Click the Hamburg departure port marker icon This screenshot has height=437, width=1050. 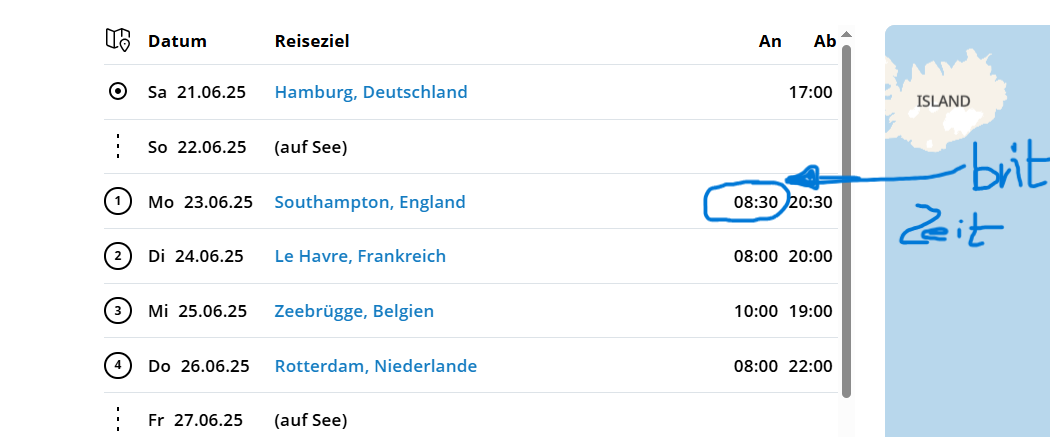(118, 92)
